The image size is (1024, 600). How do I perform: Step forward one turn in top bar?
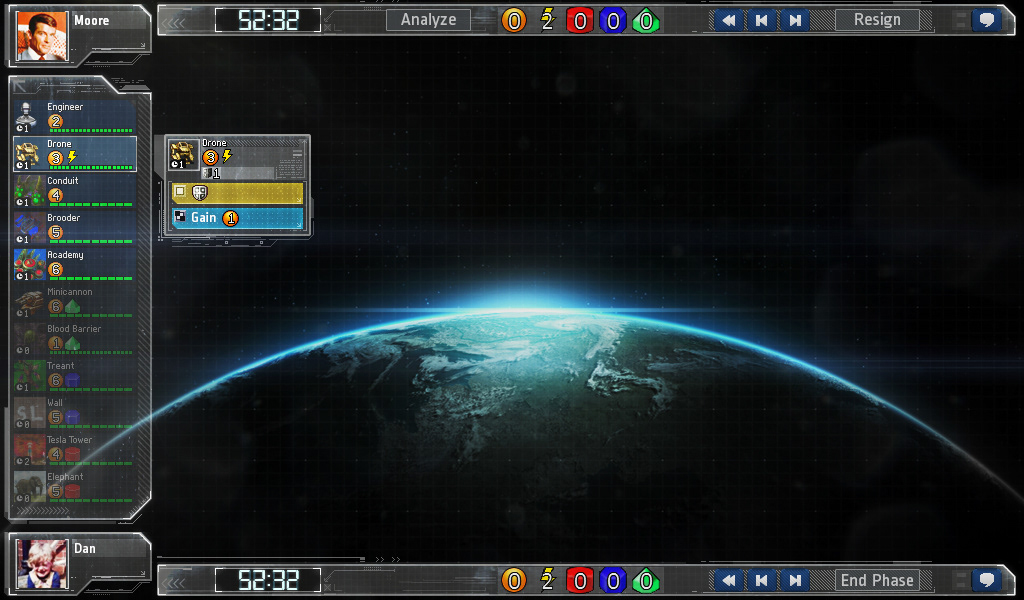tap(795, 20)
